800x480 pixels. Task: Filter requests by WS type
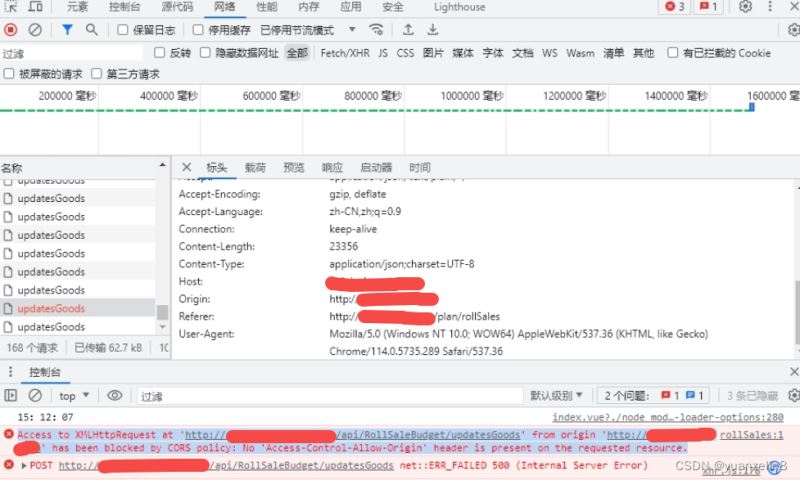(549, 53)
